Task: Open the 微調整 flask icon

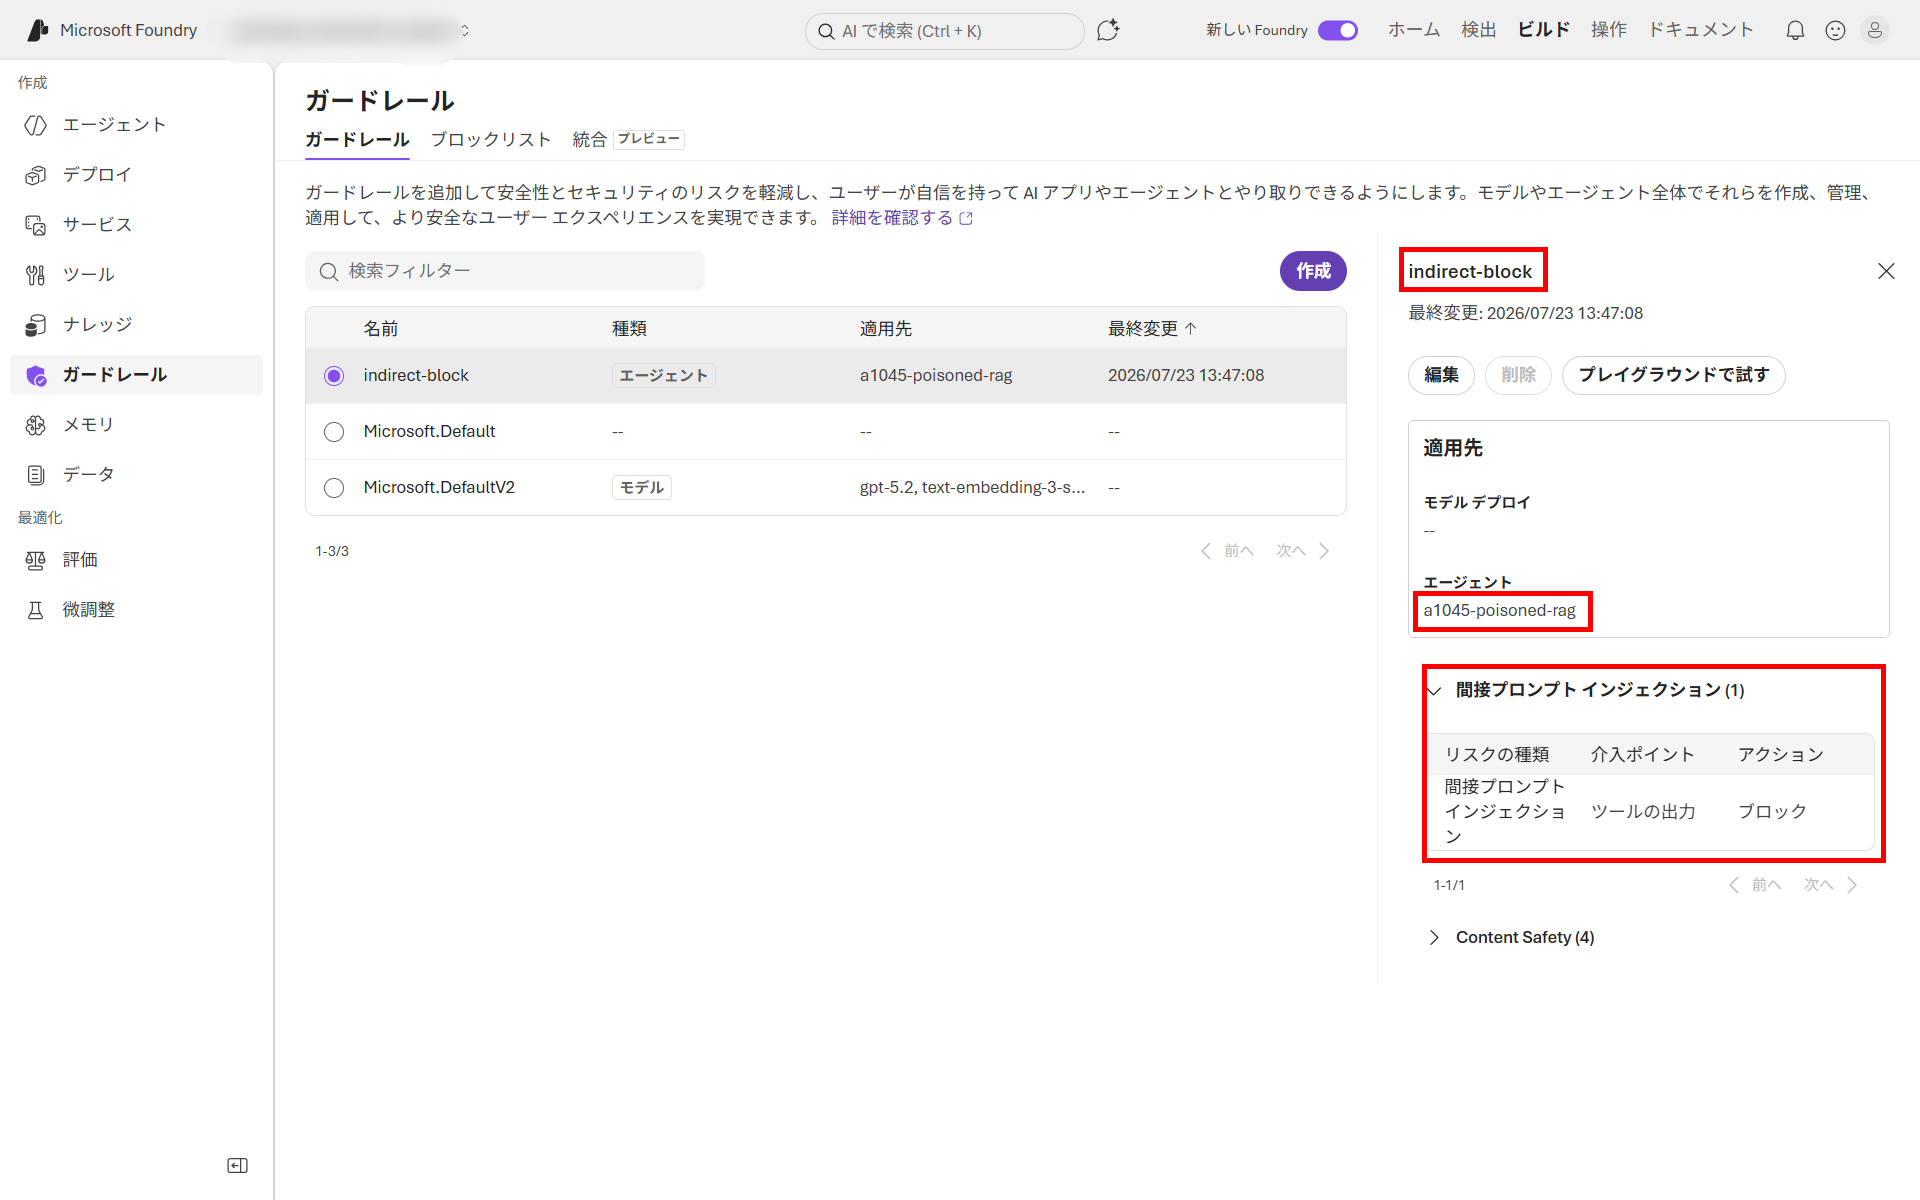Action: (x=36, y=610)
